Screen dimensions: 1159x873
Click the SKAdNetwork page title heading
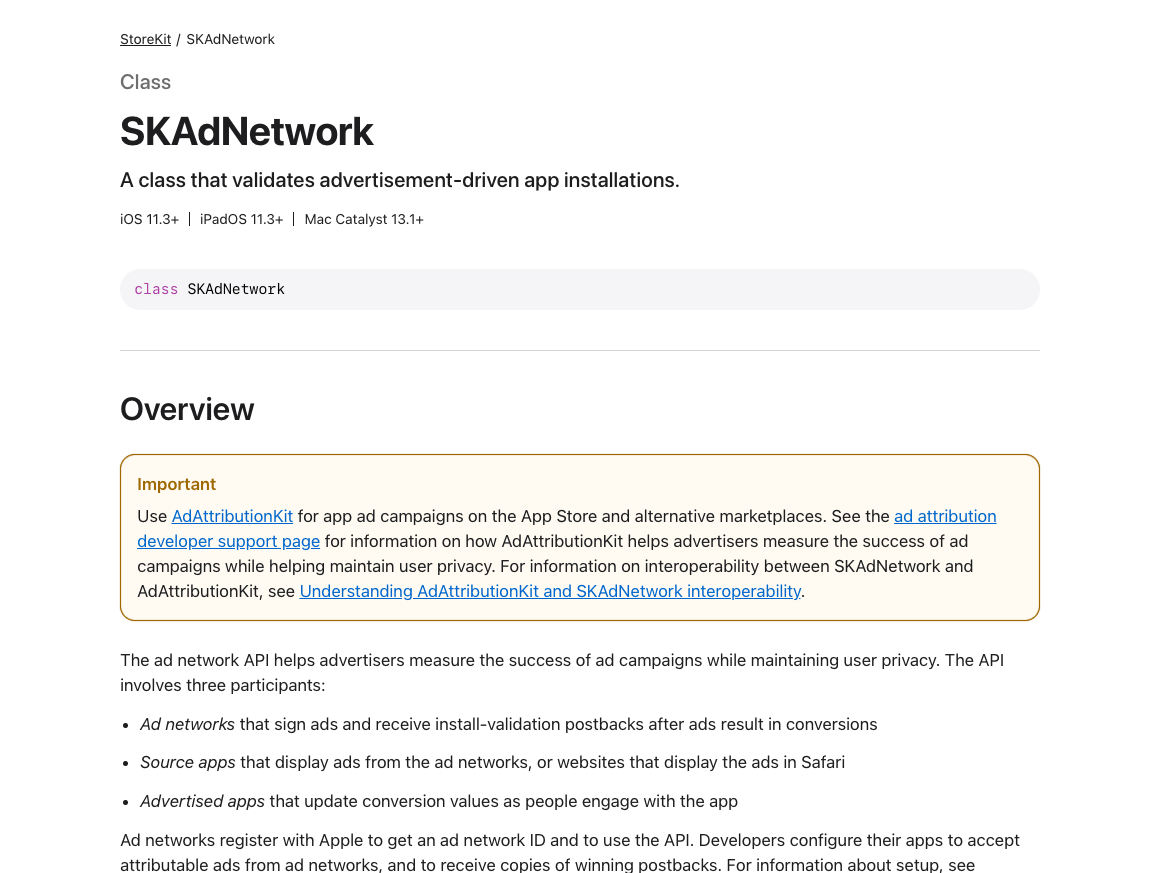[x=246, y=131]
